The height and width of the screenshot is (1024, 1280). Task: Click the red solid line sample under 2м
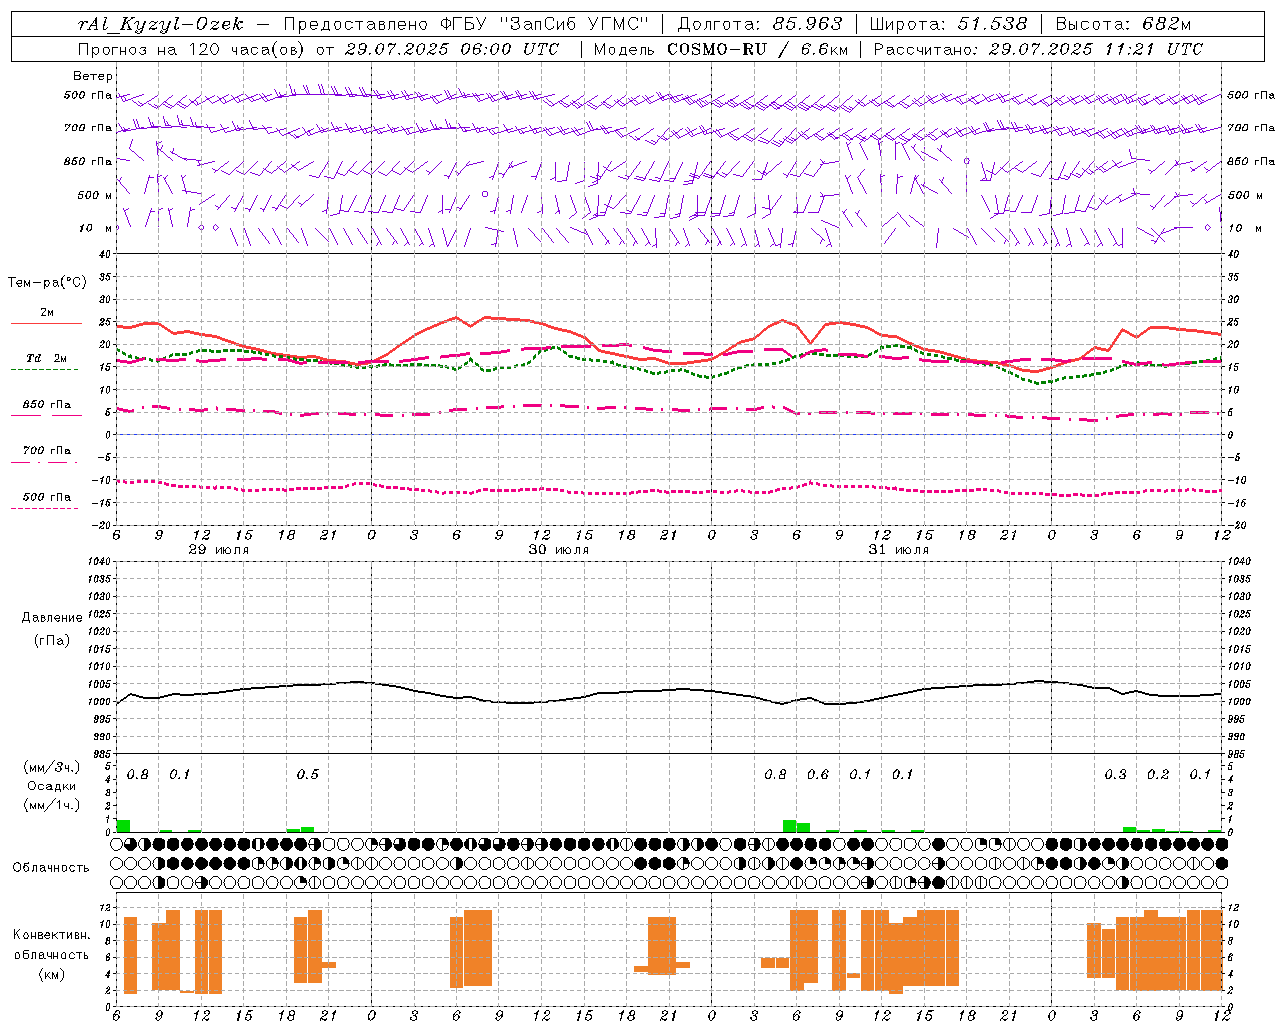(46, 324)
